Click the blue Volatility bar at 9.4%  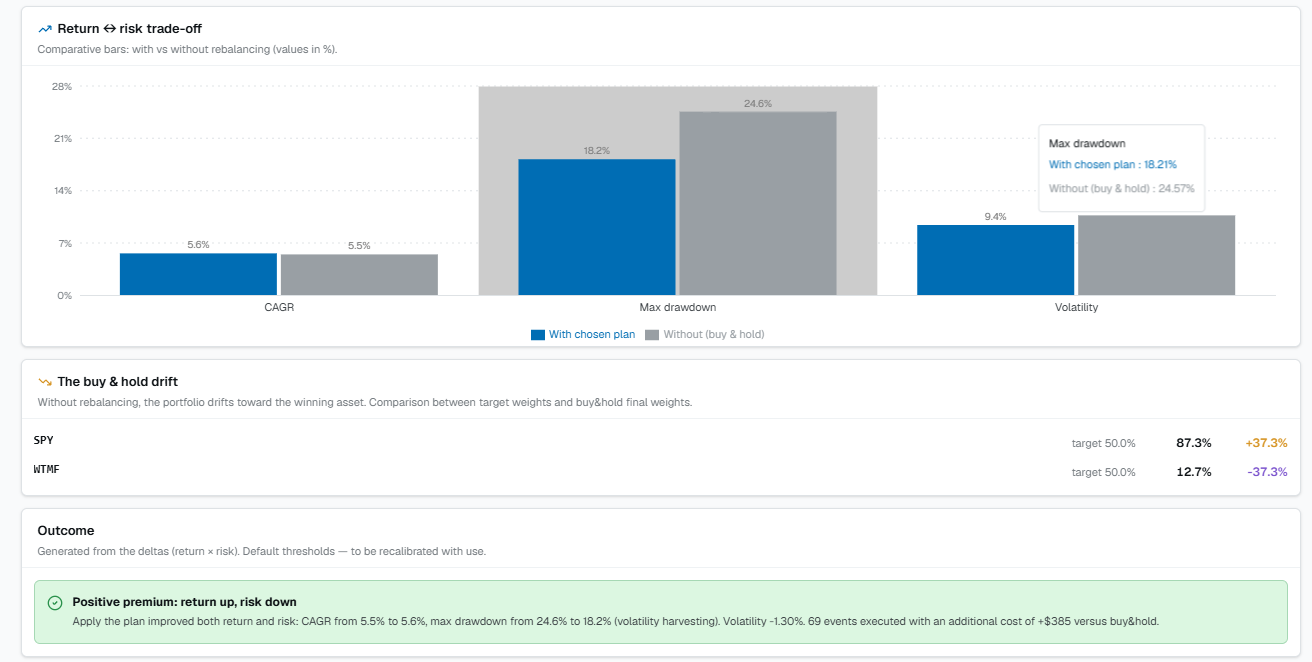coord(995,260)
